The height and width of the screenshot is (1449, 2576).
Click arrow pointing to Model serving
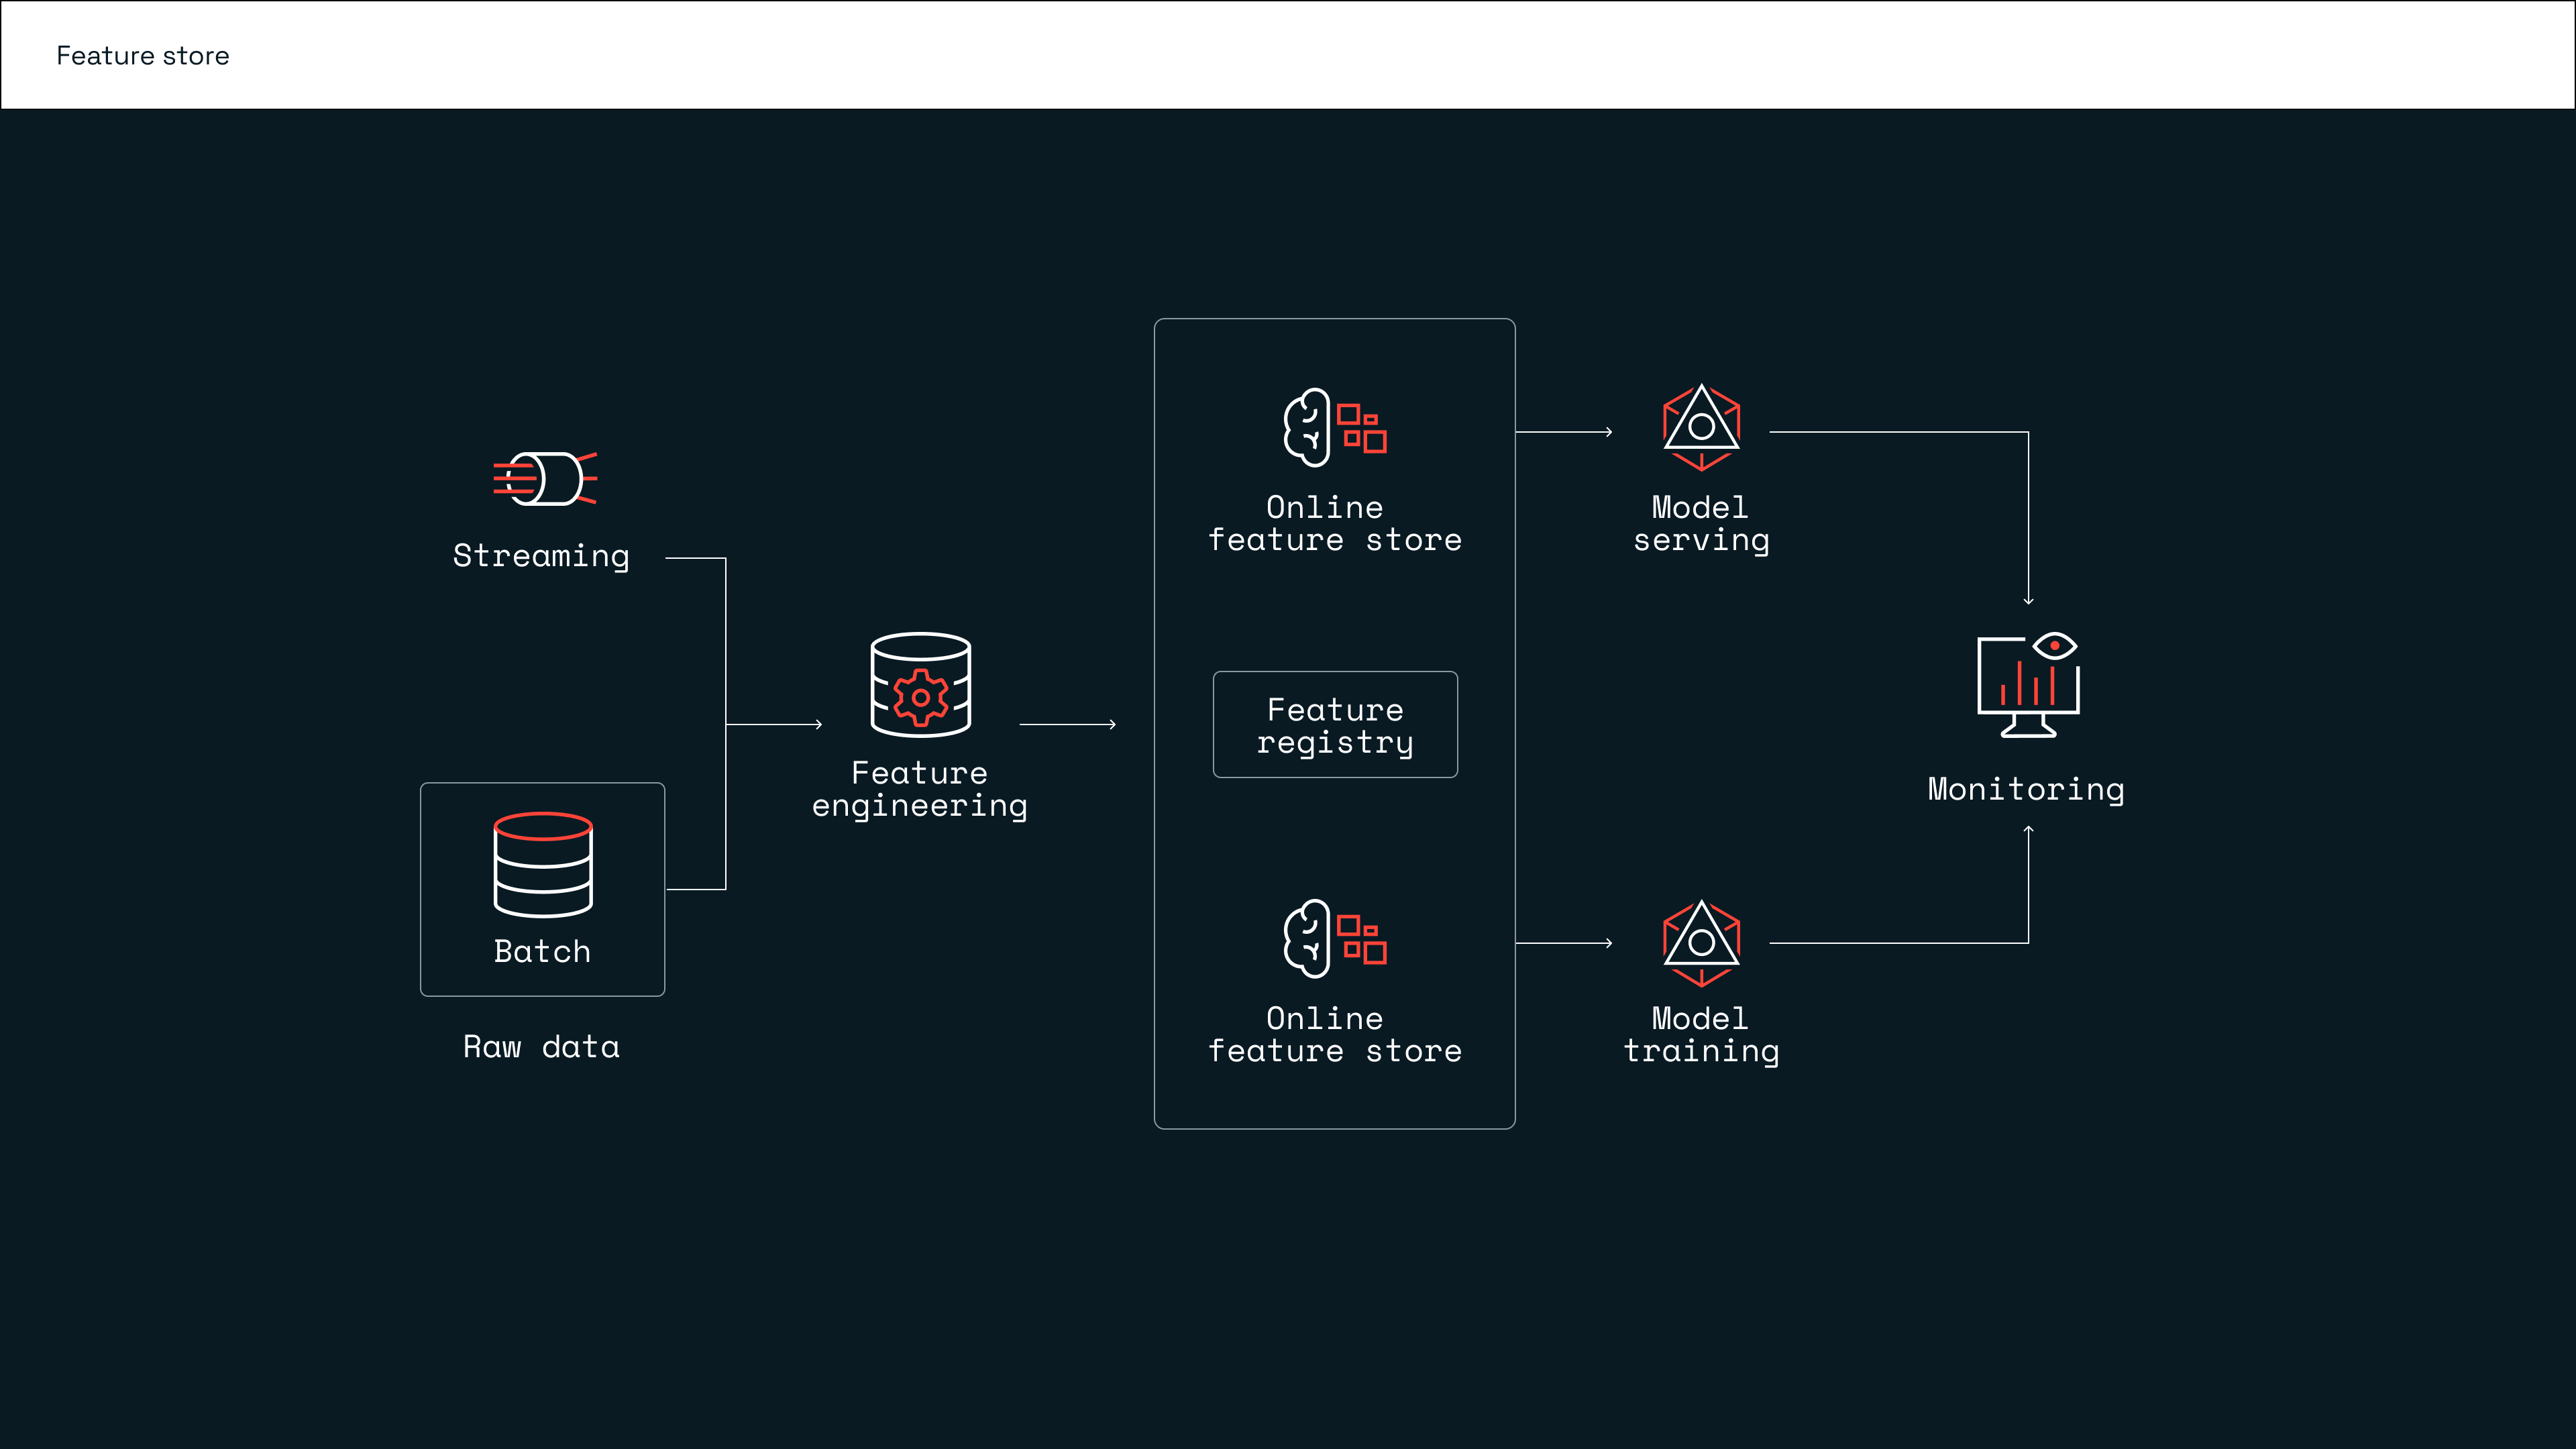1564,432
